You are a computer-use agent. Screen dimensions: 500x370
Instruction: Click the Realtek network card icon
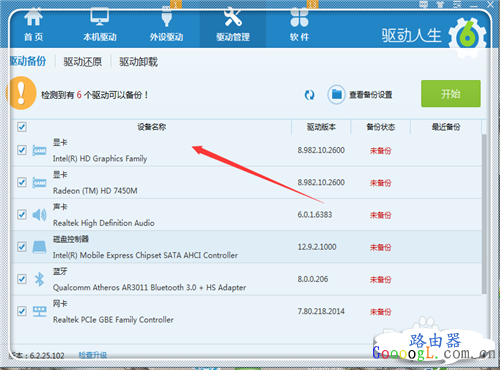coord(39,311)
